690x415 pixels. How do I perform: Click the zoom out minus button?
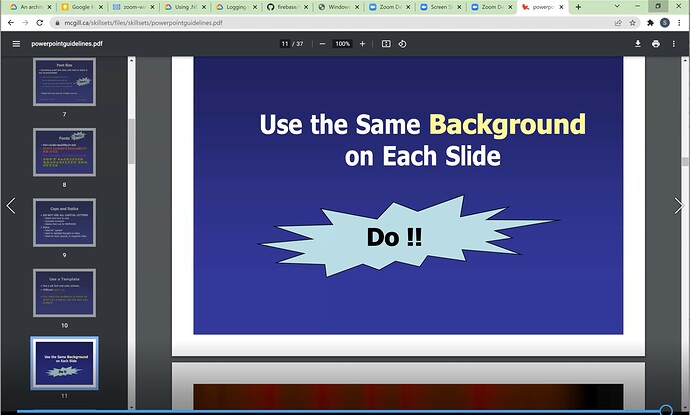[x=322, y=44]
